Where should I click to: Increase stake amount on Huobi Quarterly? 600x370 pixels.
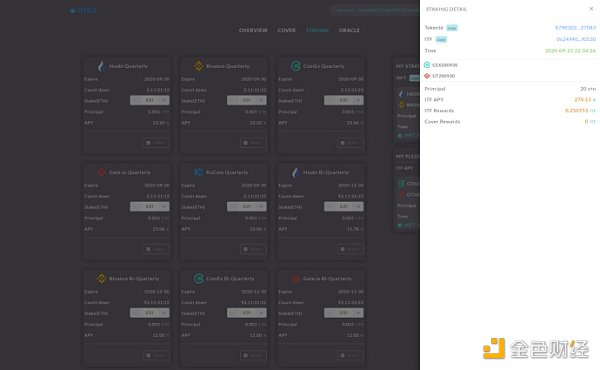165,100
